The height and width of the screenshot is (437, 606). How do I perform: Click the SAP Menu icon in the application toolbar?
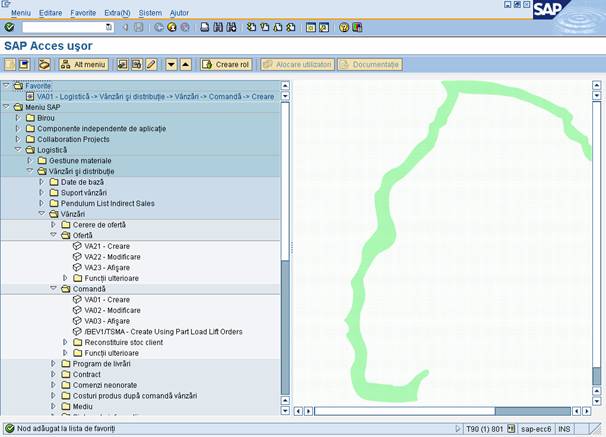[24, 65]
